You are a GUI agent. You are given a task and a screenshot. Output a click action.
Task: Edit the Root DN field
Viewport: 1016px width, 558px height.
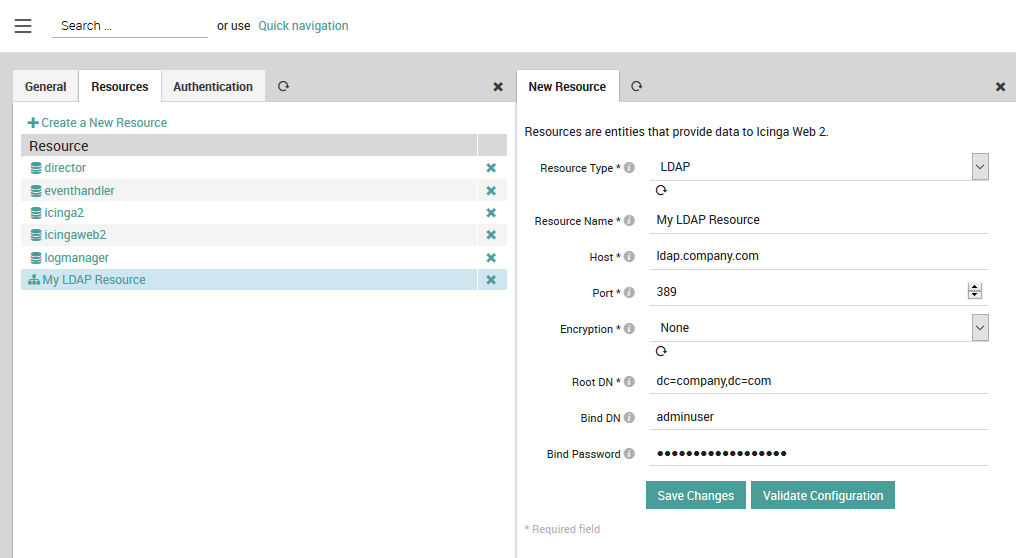819,381
